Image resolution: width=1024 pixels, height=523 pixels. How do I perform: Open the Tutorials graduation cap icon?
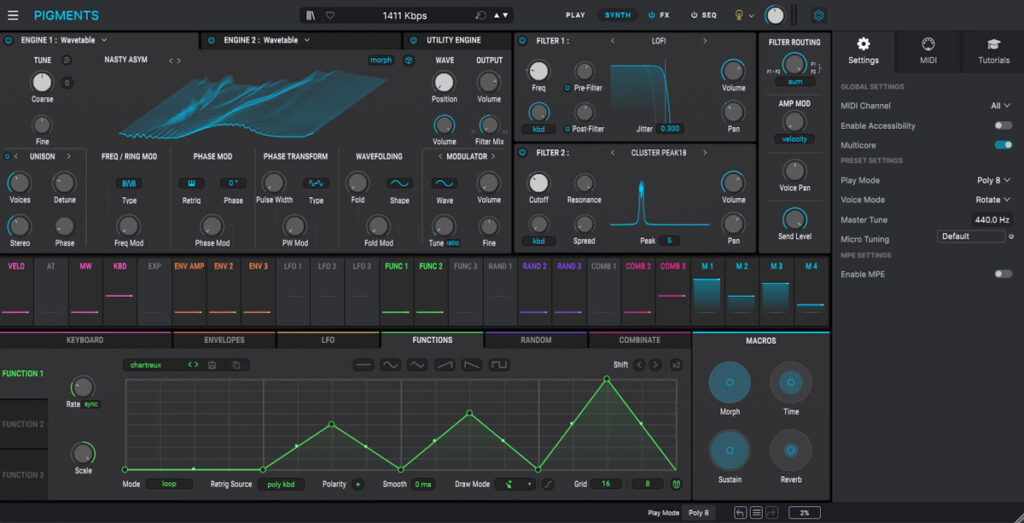pos(993,44)
